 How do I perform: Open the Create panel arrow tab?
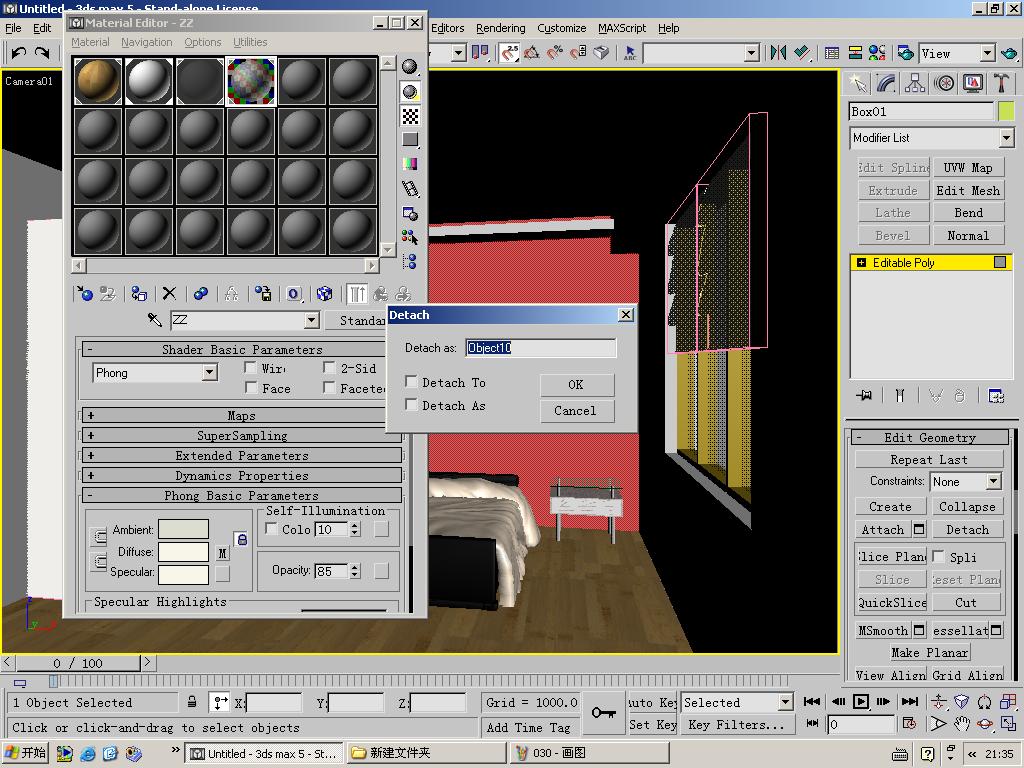click(857, 83)
